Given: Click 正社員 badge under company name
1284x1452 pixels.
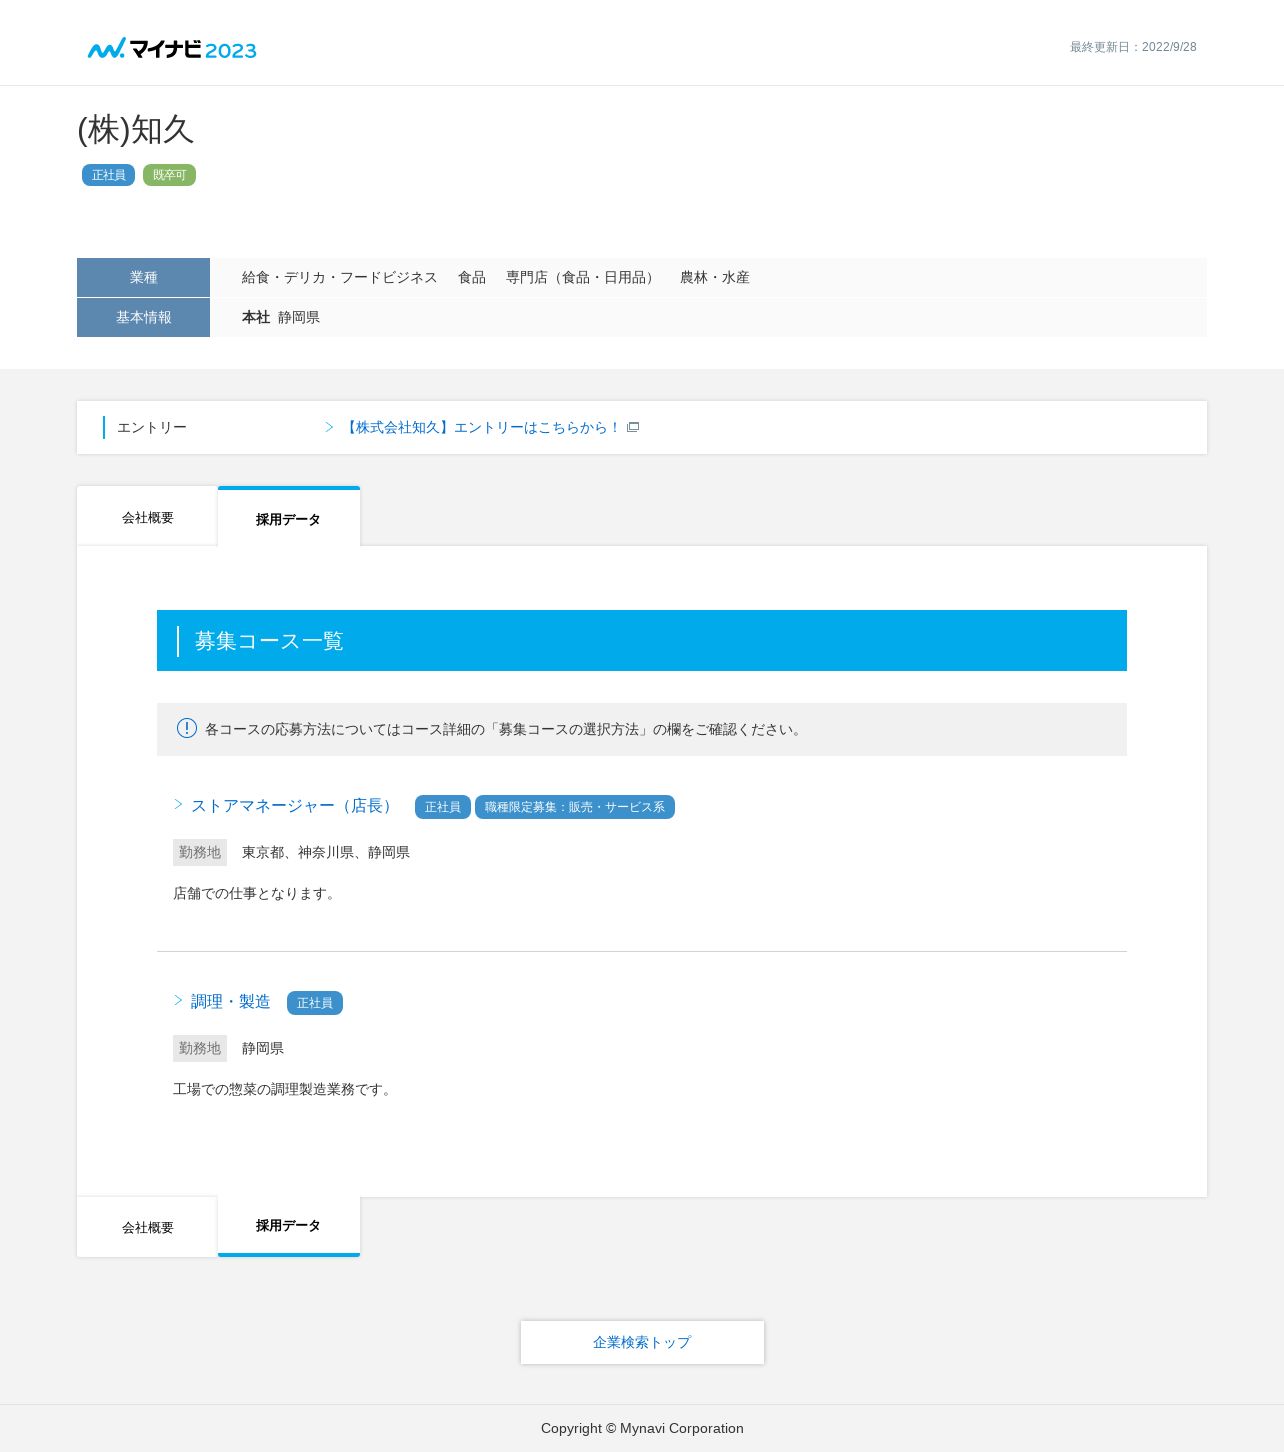Looking at the screenshot, I should pos(108,175).
